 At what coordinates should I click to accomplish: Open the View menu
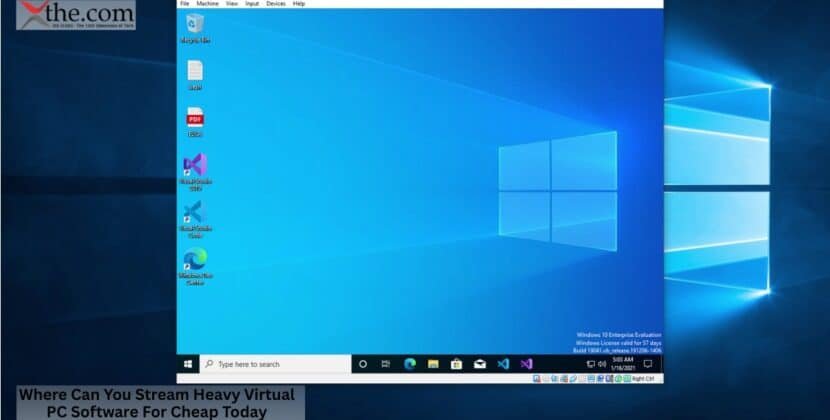pyautogui.click(x=232, y=4)
